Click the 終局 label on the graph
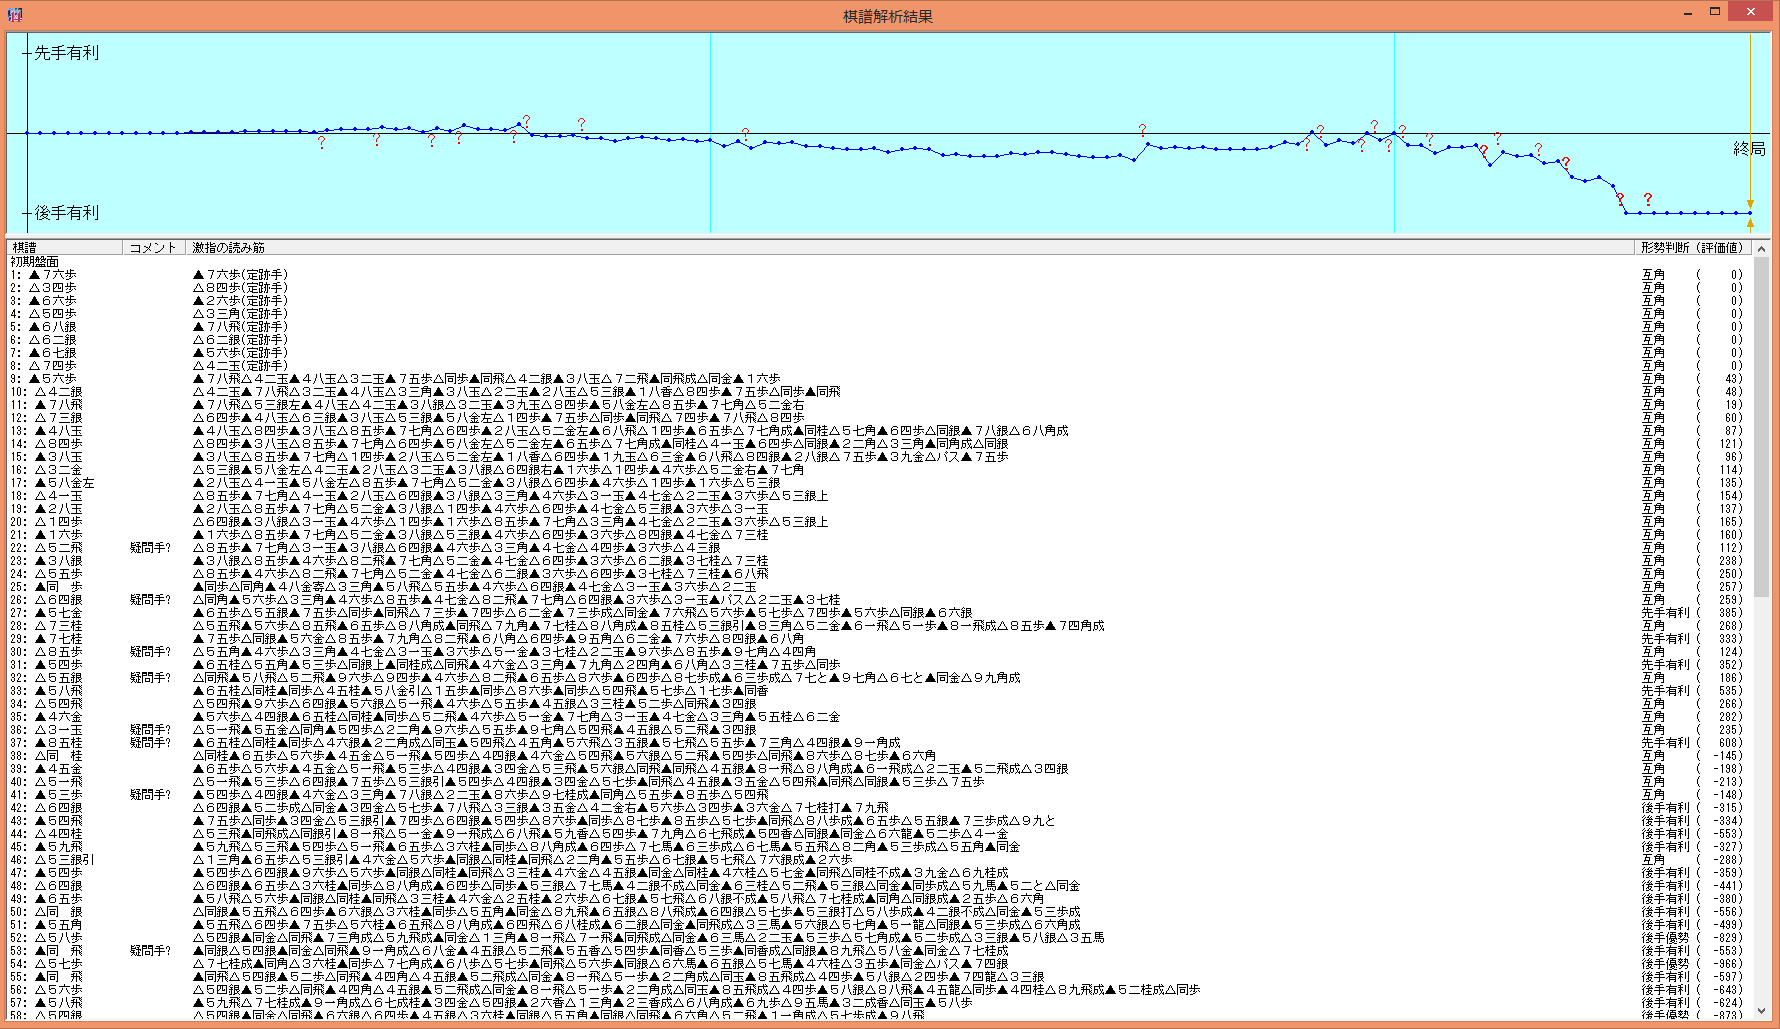Screen dimensions: 1780x1029 coord(1748,149)
